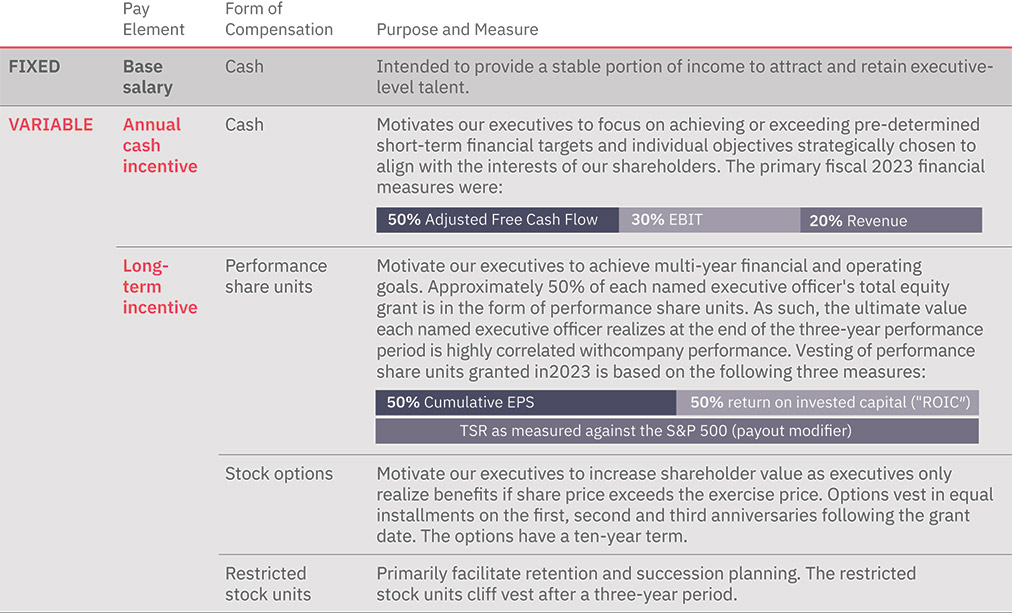Click the Restricted stock units label

pos(268,584)
